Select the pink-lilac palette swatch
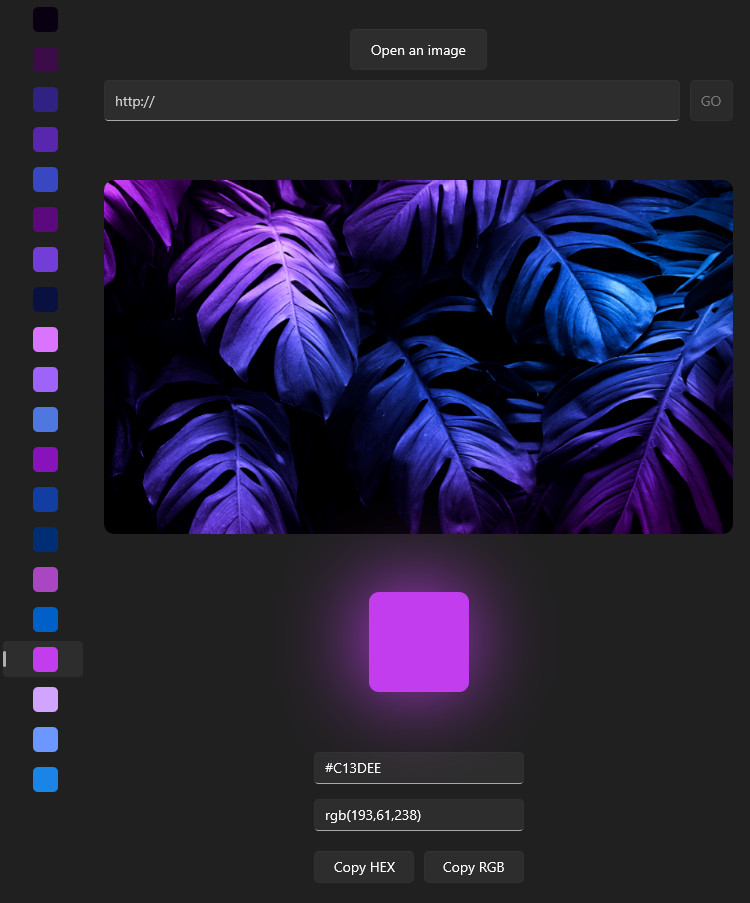The height and width of the screenshot is (903, 750). pos(46,339)
